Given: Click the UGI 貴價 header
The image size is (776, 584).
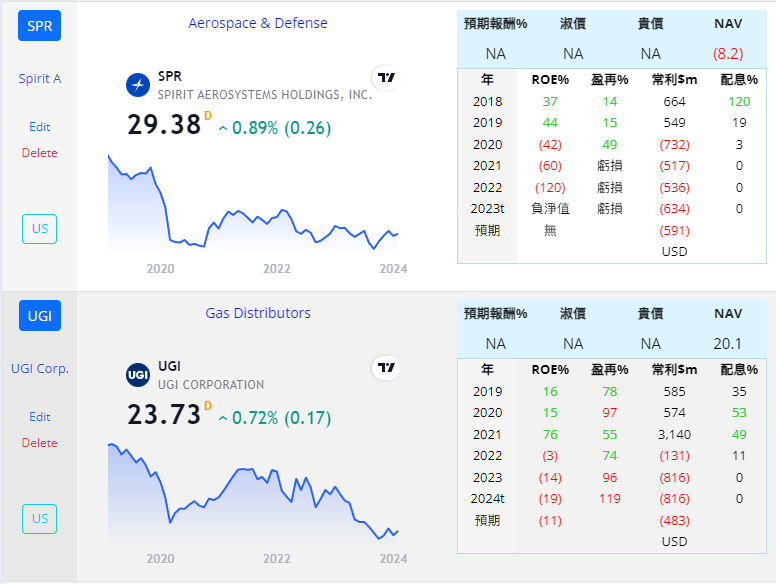Looking at the screenshot, I should point(650,313).
